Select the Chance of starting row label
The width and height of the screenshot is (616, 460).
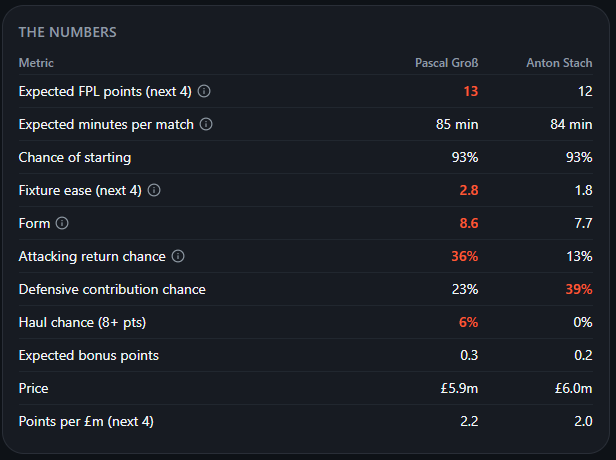coord(75,157)
